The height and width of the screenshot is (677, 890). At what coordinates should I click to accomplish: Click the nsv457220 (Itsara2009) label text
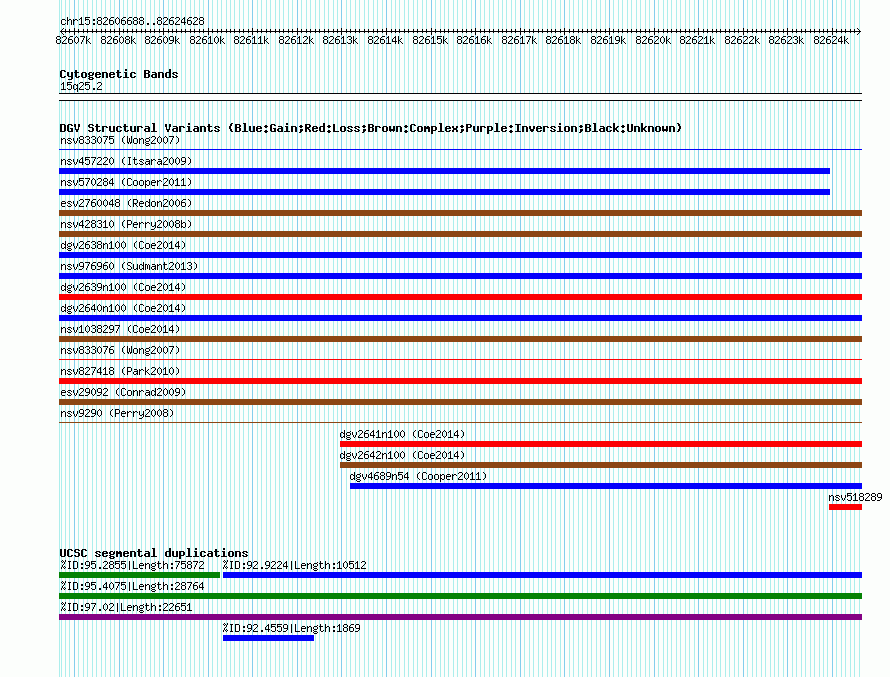click(x=126, y=161)
